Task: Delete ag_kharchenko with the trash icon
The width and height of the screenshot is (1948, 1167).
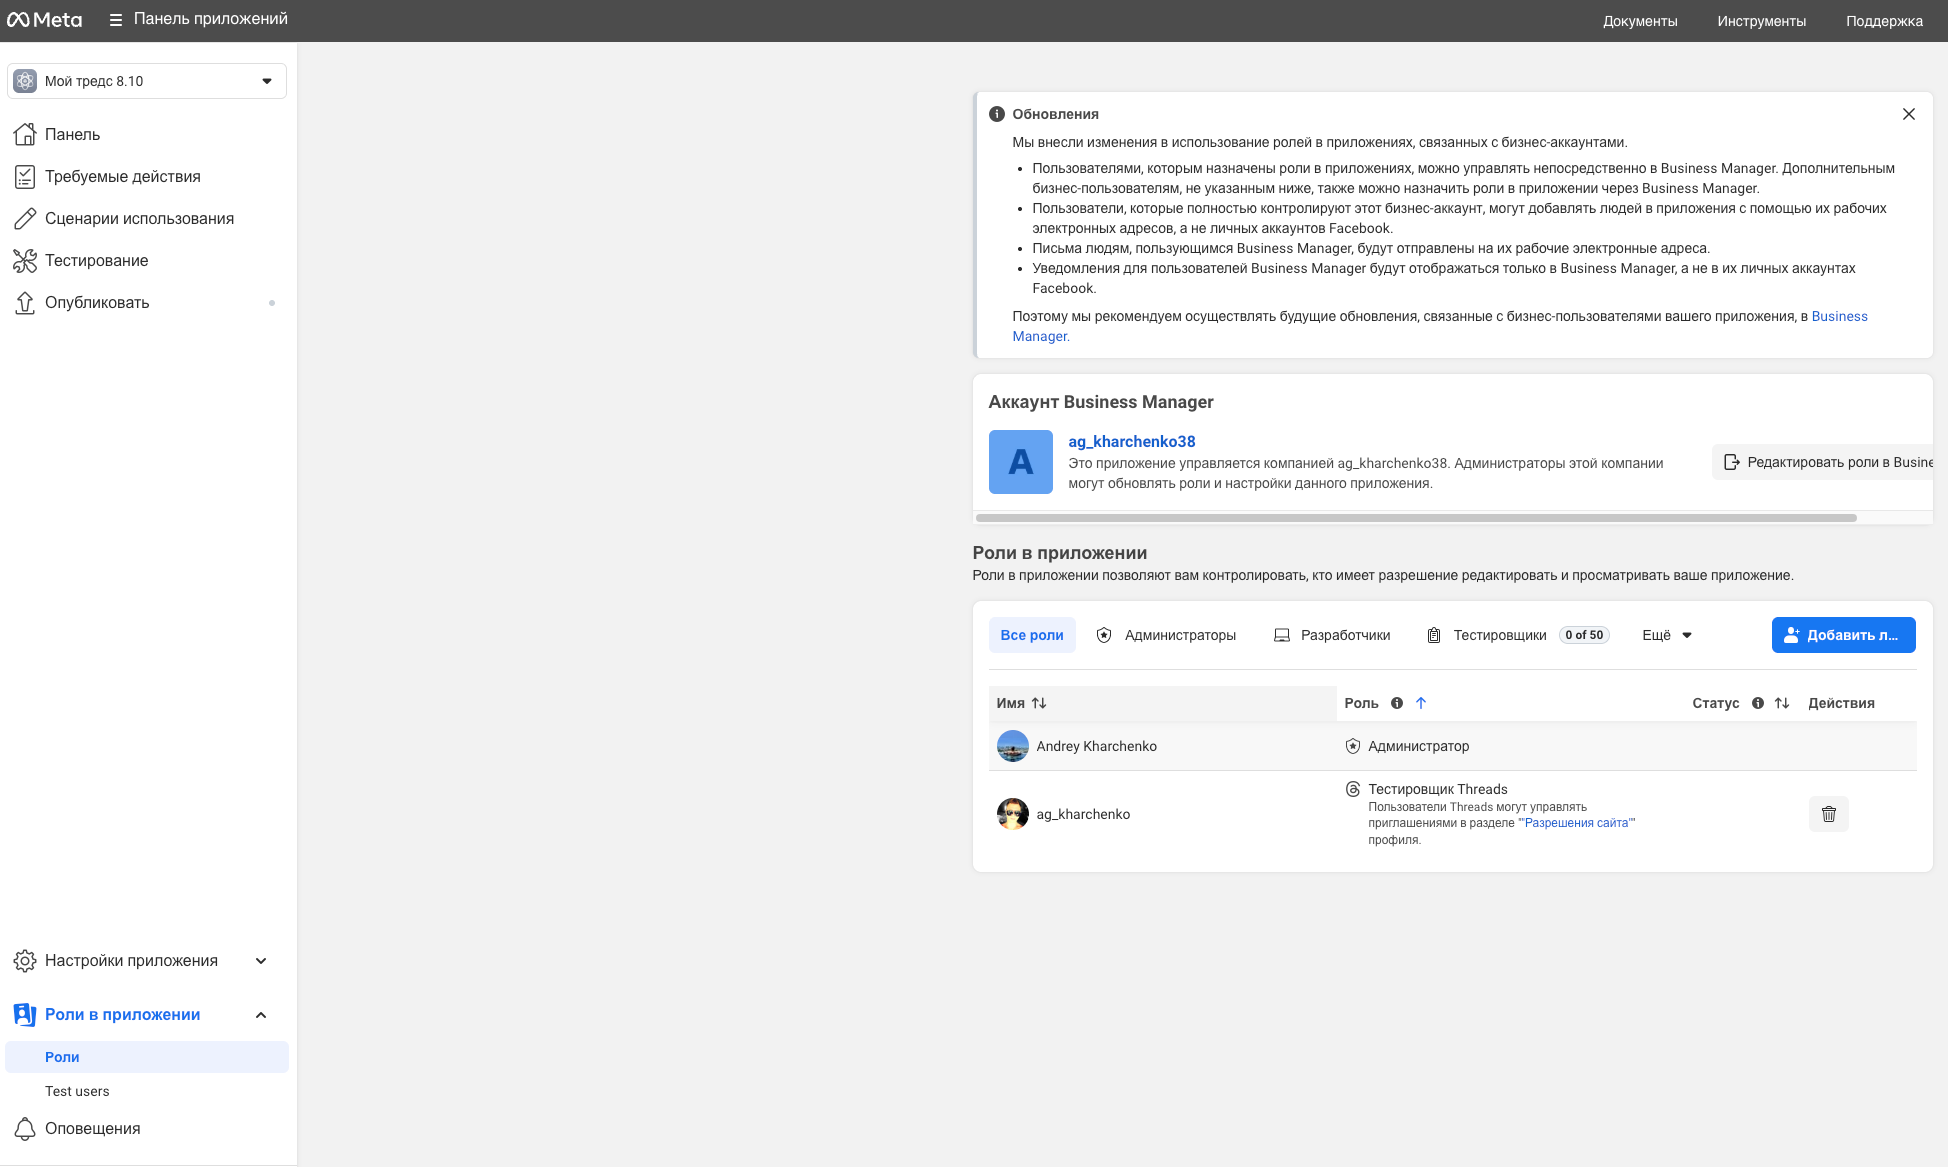Action: pyautogui.click(x=1828, y=814)
